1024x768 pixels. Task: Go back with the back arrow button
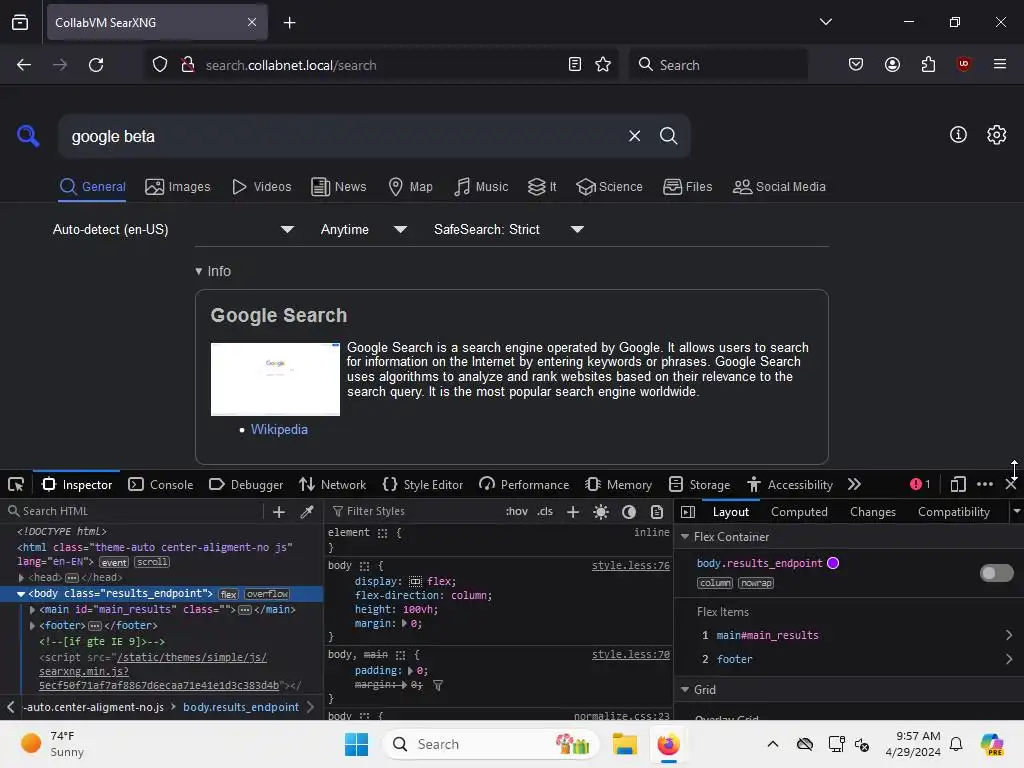(x=24, y=65)
